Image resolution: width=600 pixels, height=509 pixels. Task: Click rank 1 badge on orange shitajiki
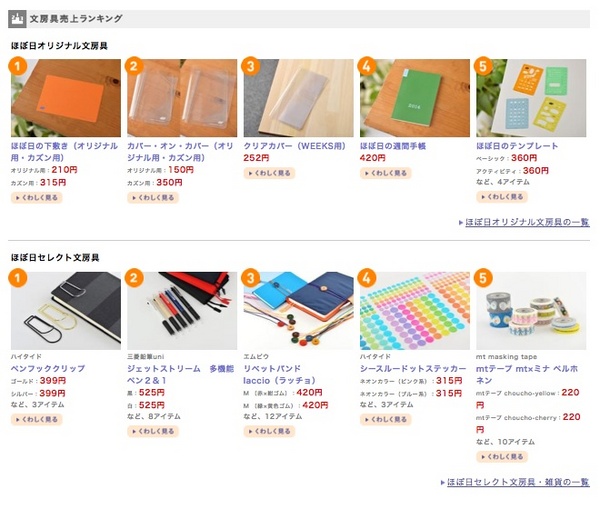pos(17,66)
